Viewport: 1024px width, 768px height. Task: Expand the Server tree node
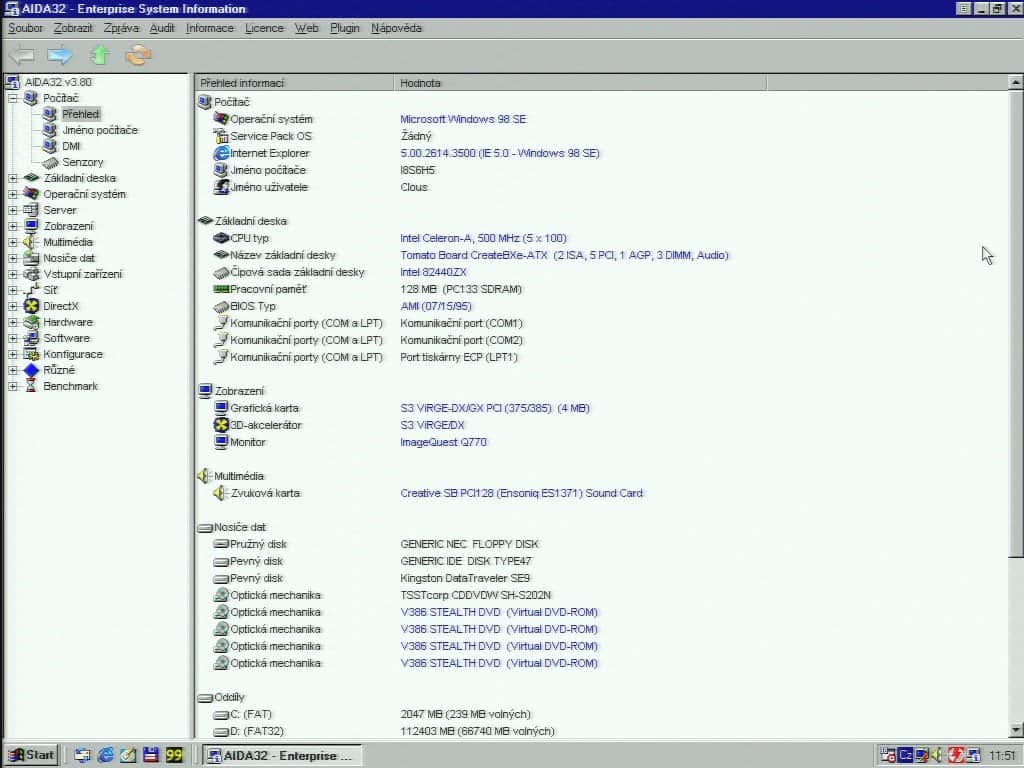click(x=12, y=210)
